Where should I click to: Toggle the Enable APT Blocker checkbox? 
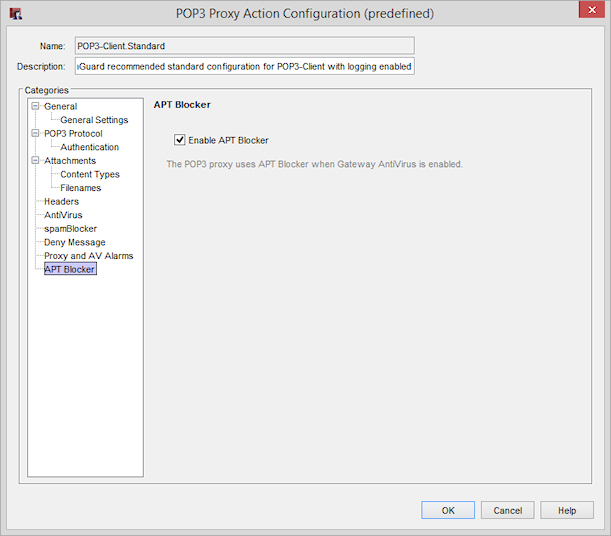(179, 140)
